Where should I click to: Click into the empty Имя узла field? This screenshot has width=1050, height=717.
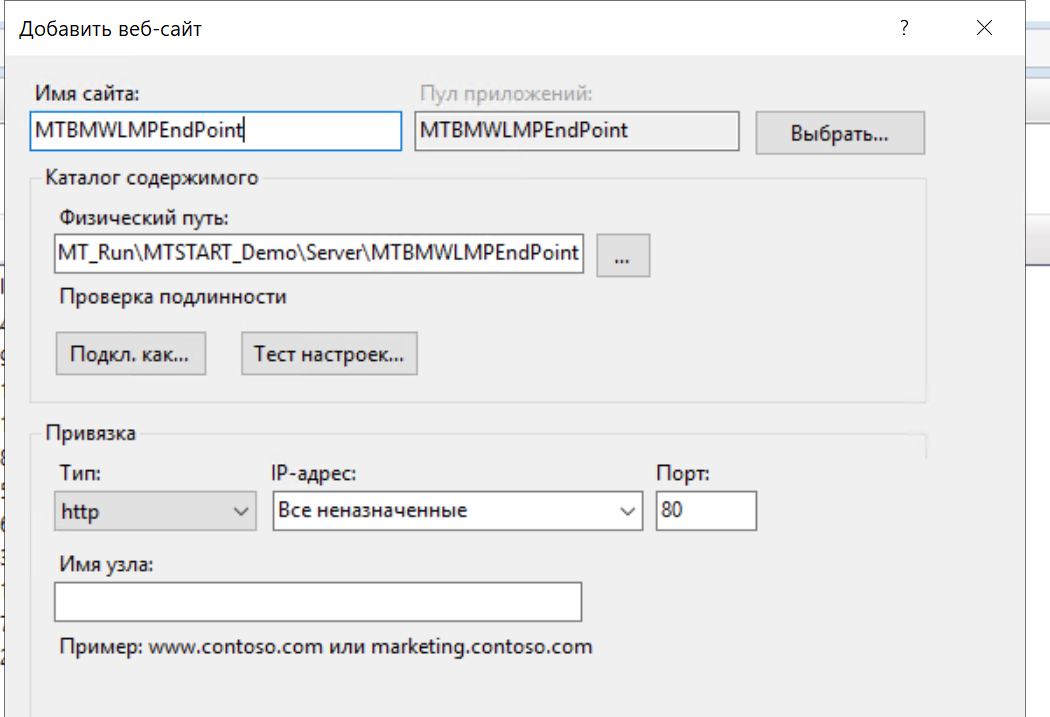318,602
